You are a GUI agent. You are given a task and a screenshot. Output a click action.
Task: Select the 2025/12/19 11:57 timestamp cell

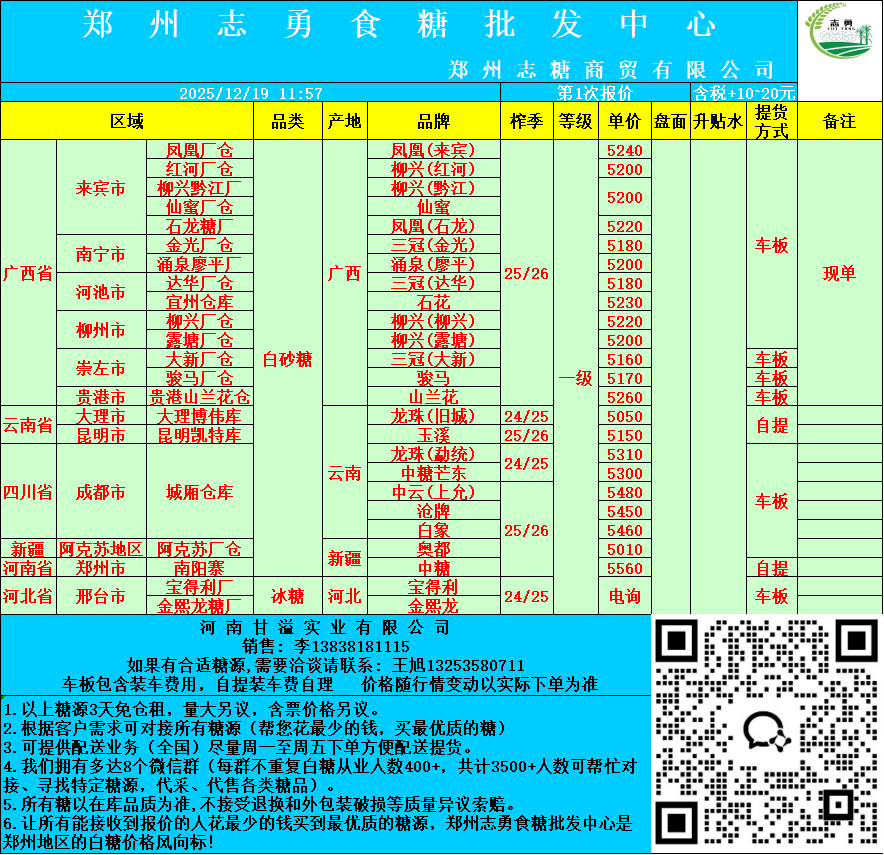(x=250, y=93)
